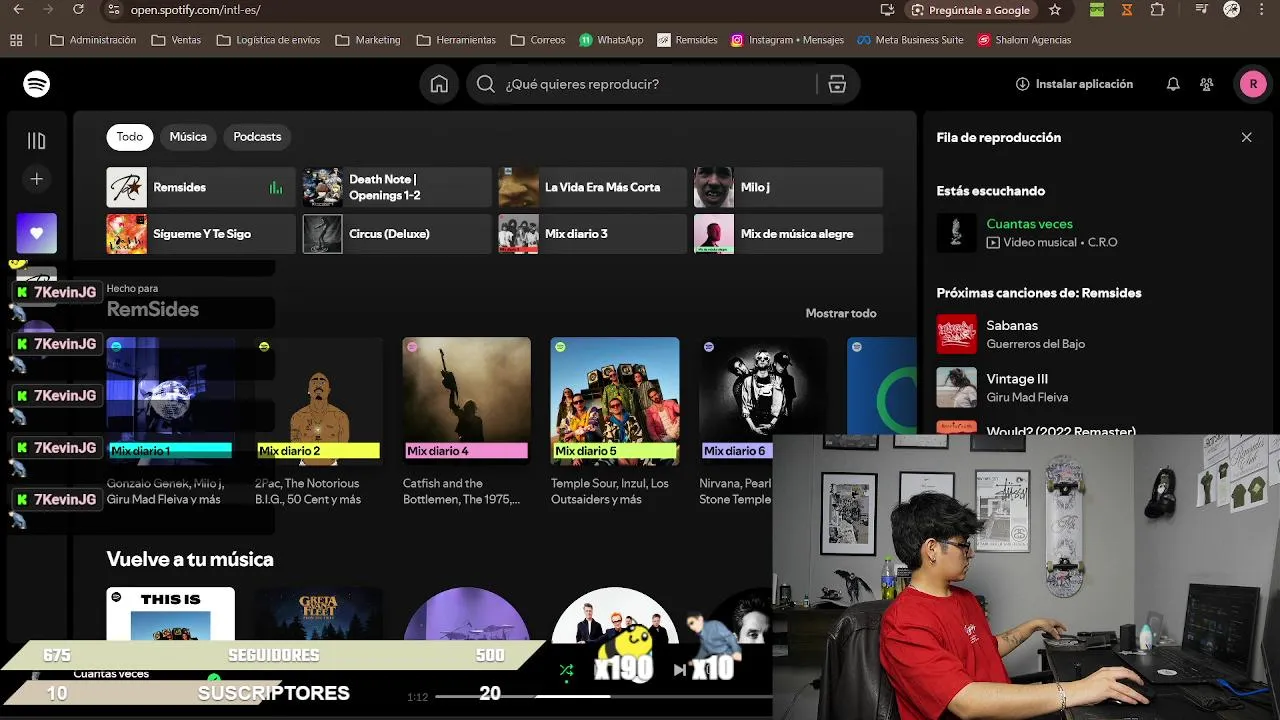
Task: Open Meta Business Suite bookmark
Action: (910, 40)
